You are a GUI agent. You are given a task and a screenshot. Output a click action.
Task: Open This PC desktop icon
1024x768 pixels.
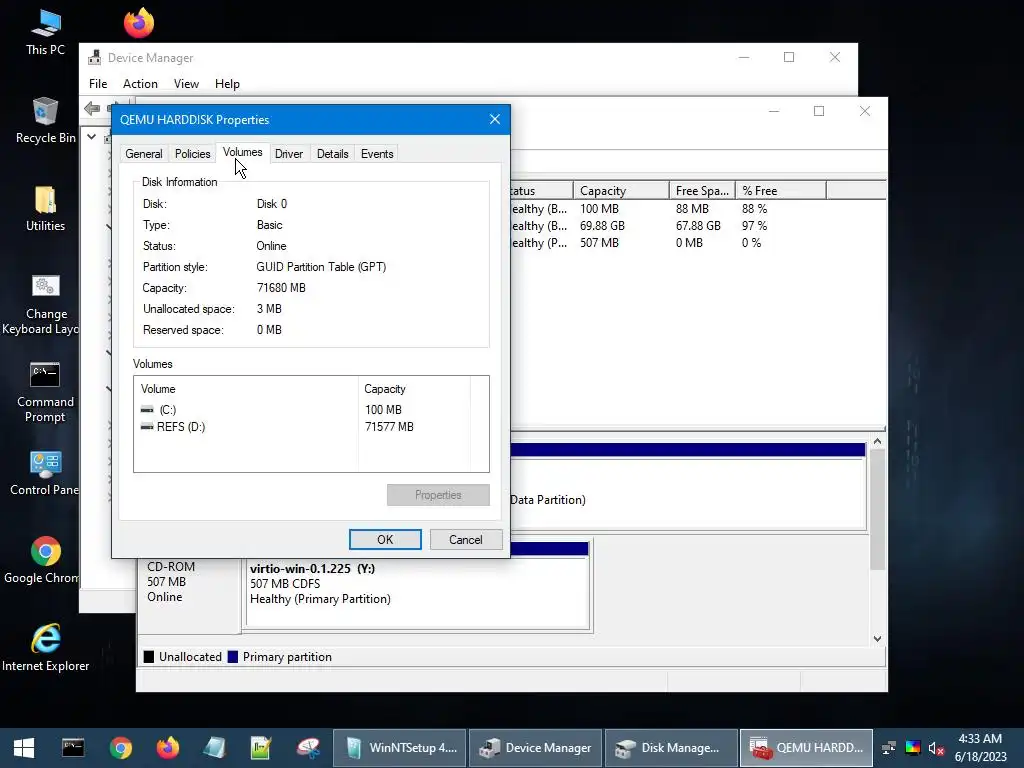point(45,33)
